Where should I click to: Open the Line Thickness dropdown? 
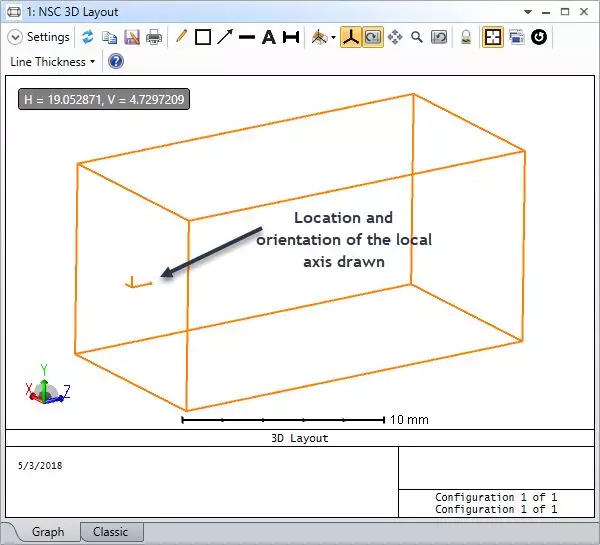[52, 62]
